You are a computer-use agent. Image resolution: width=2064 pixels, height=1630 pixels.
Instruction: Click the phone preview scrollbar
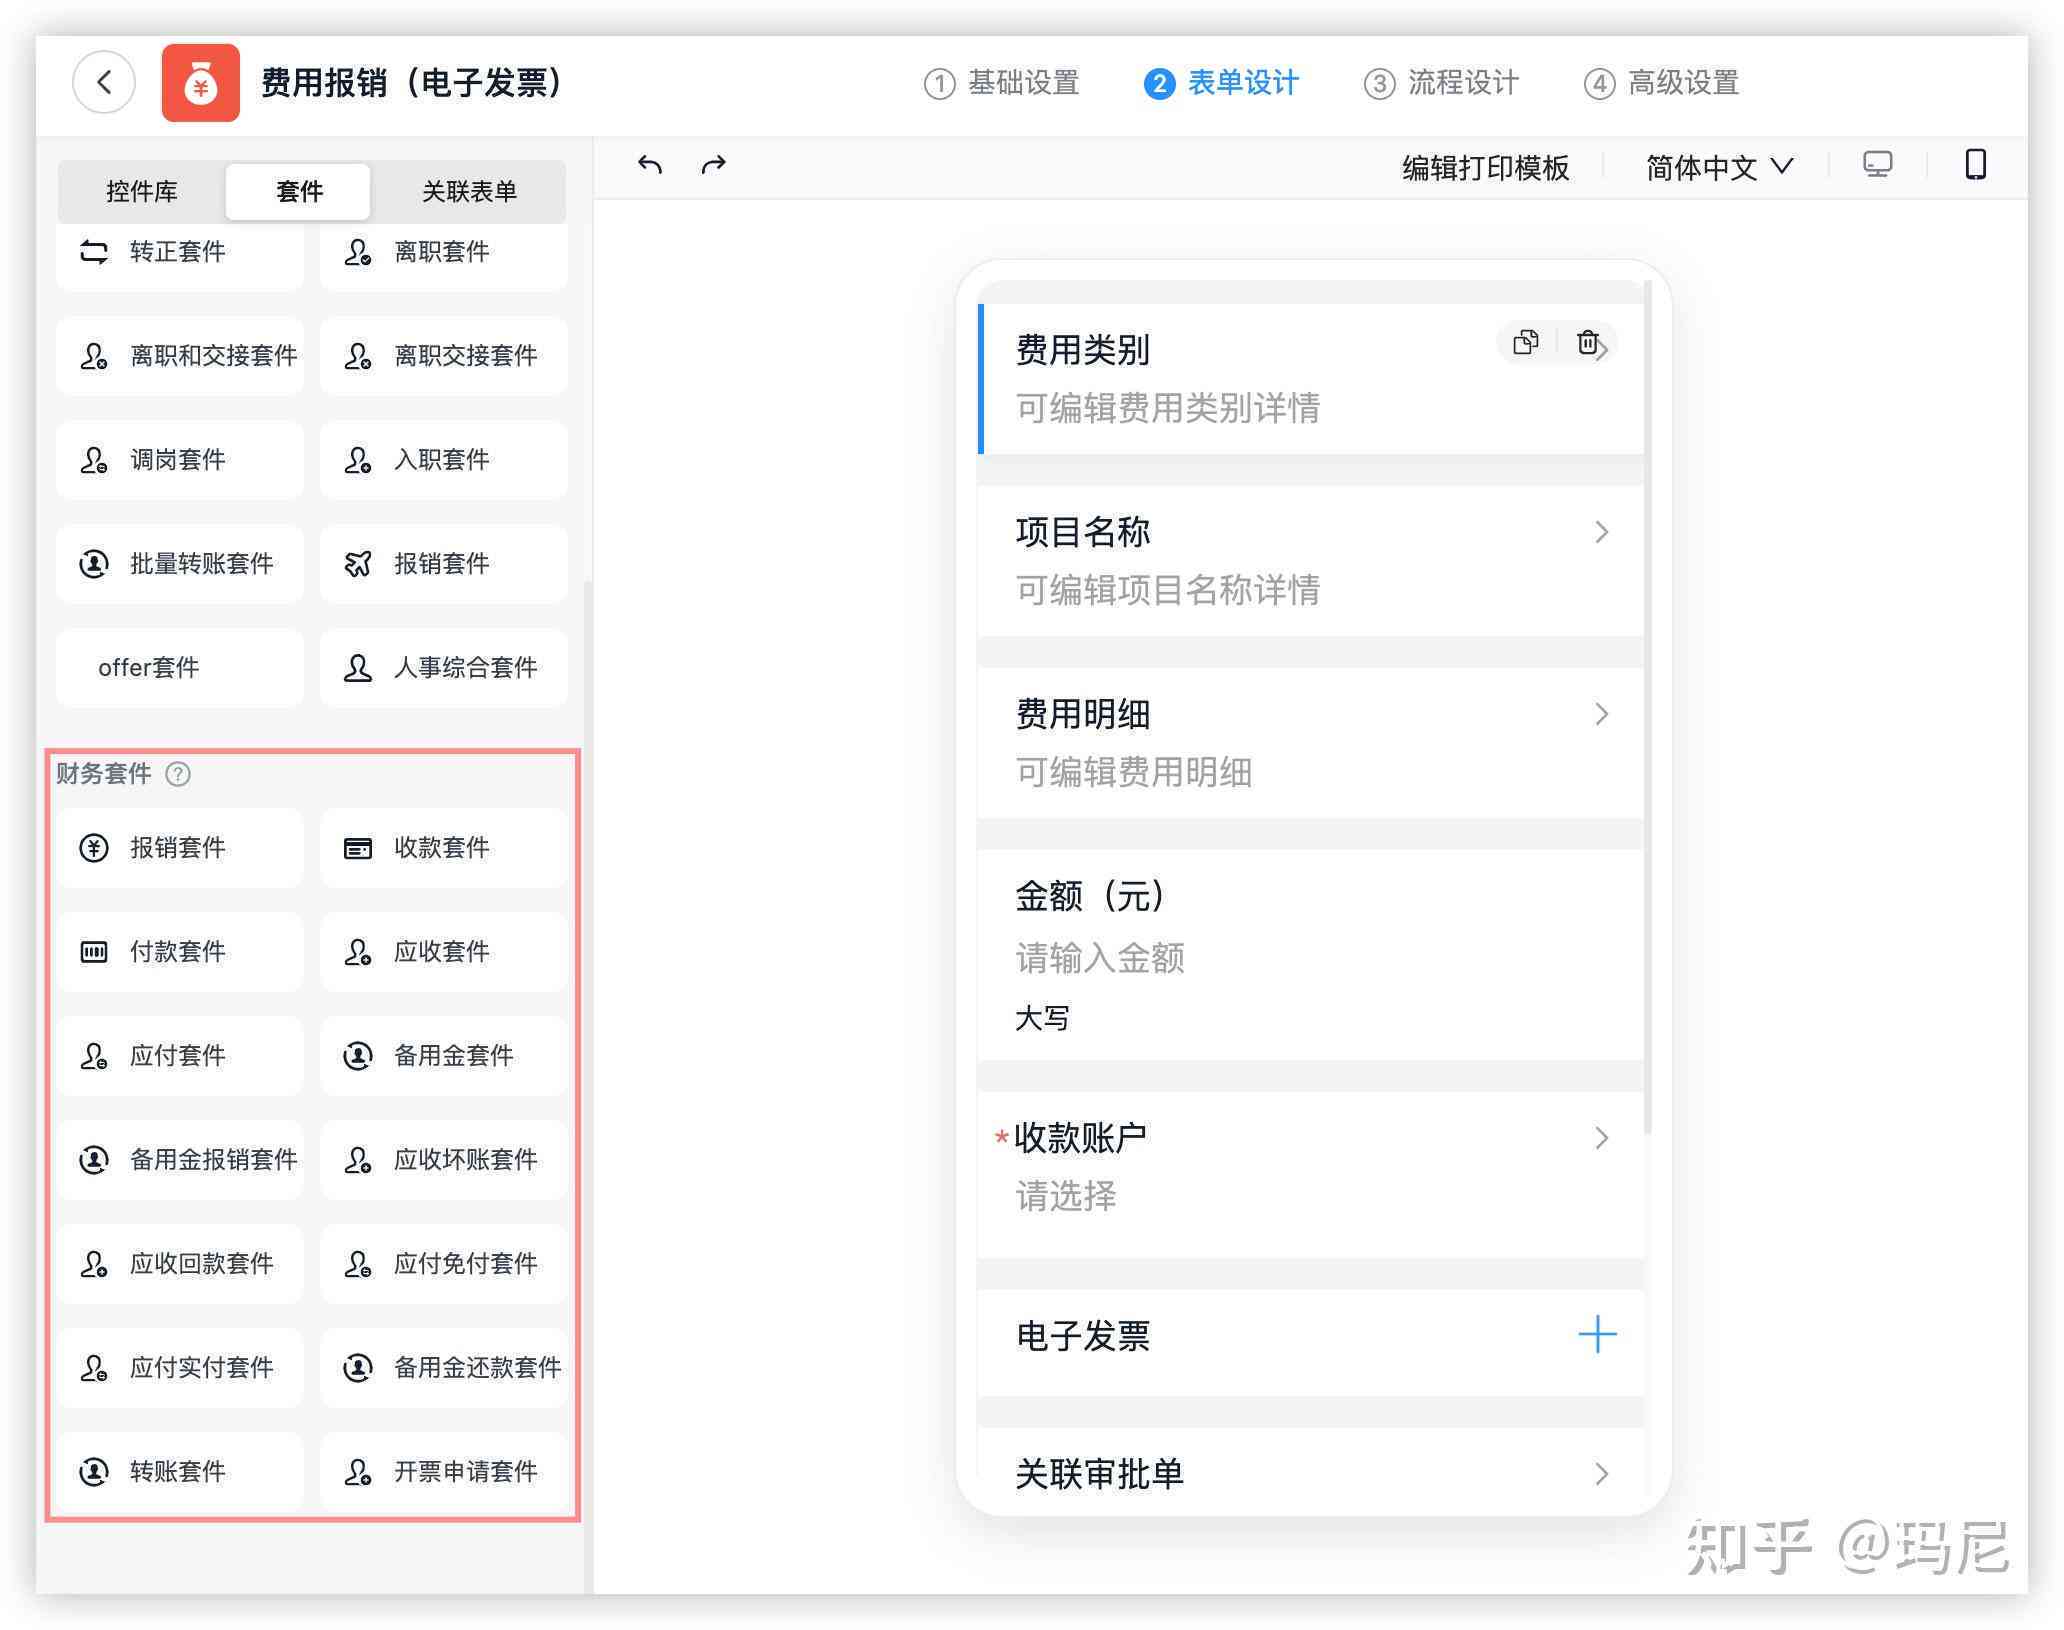(x=1648, y=708)
